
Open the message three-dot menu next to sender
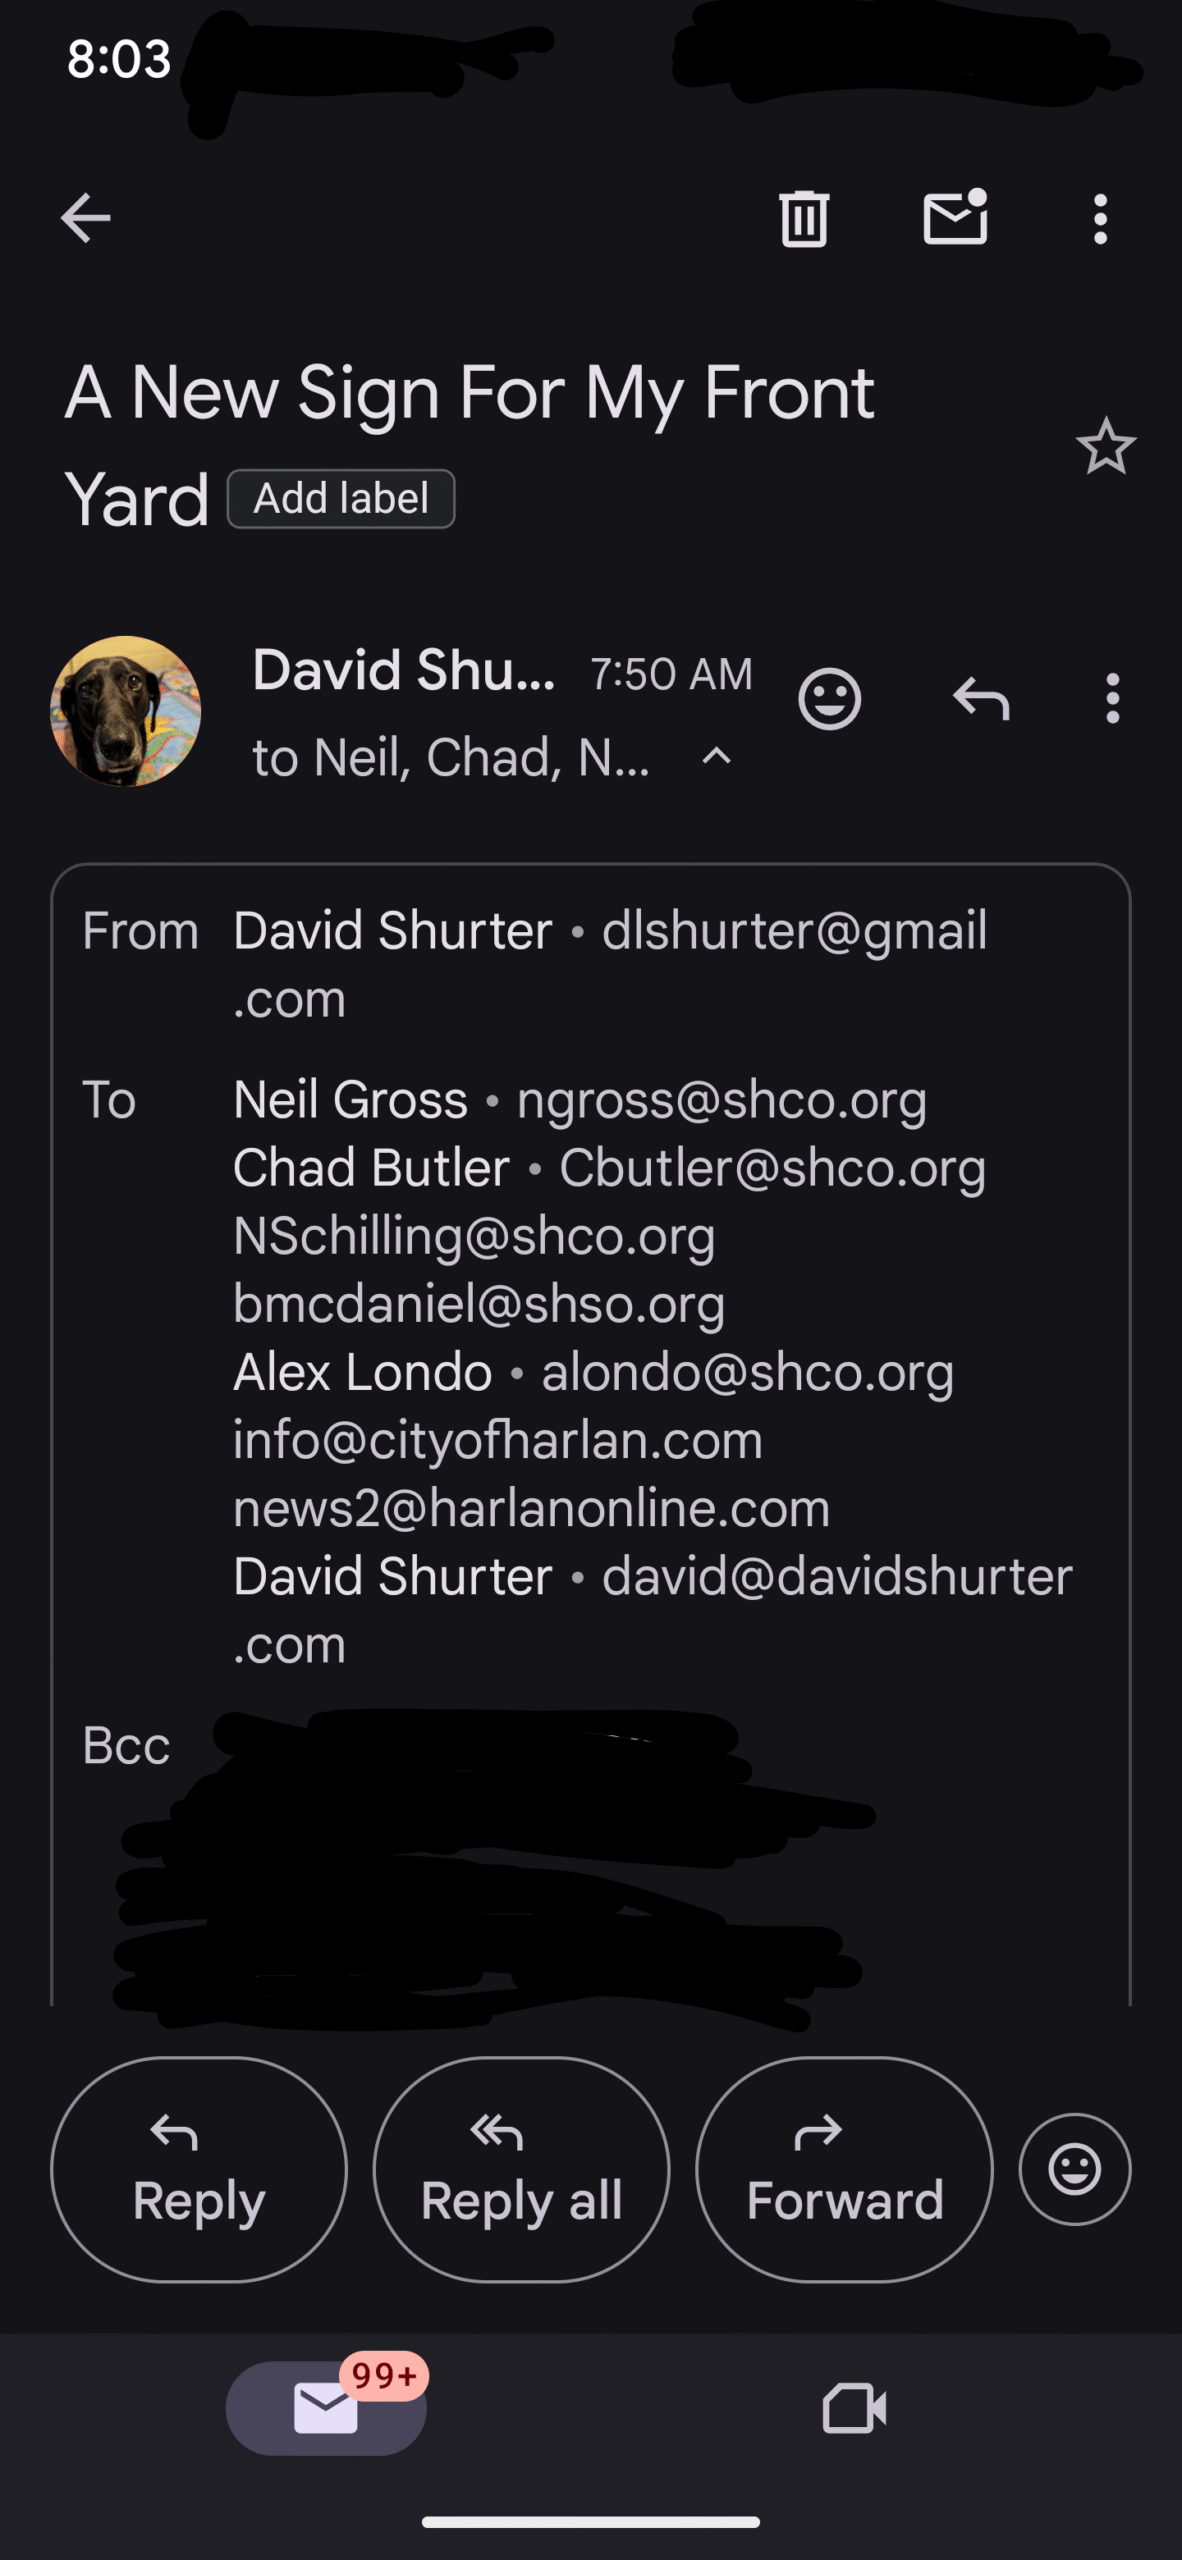pyautogui.click(x=1112, y=698)
